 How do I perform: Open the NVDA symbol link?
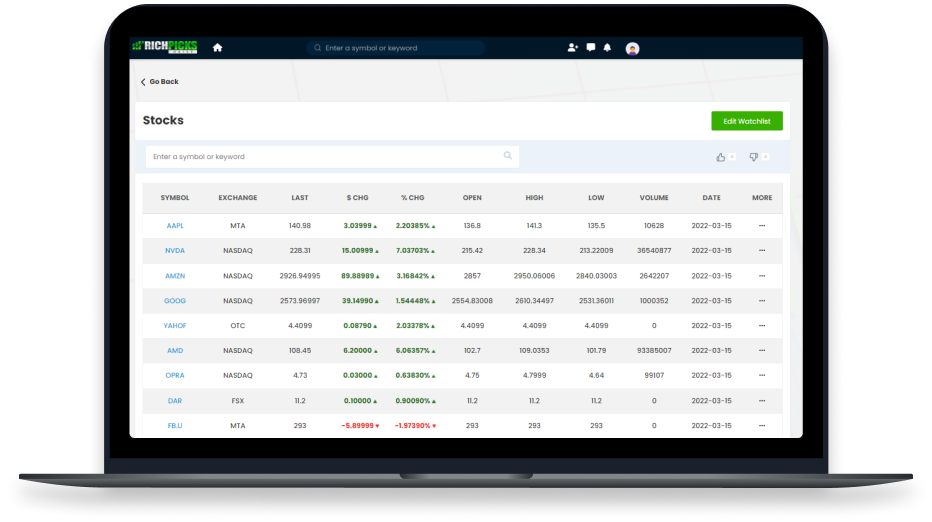tap(175, 251)
